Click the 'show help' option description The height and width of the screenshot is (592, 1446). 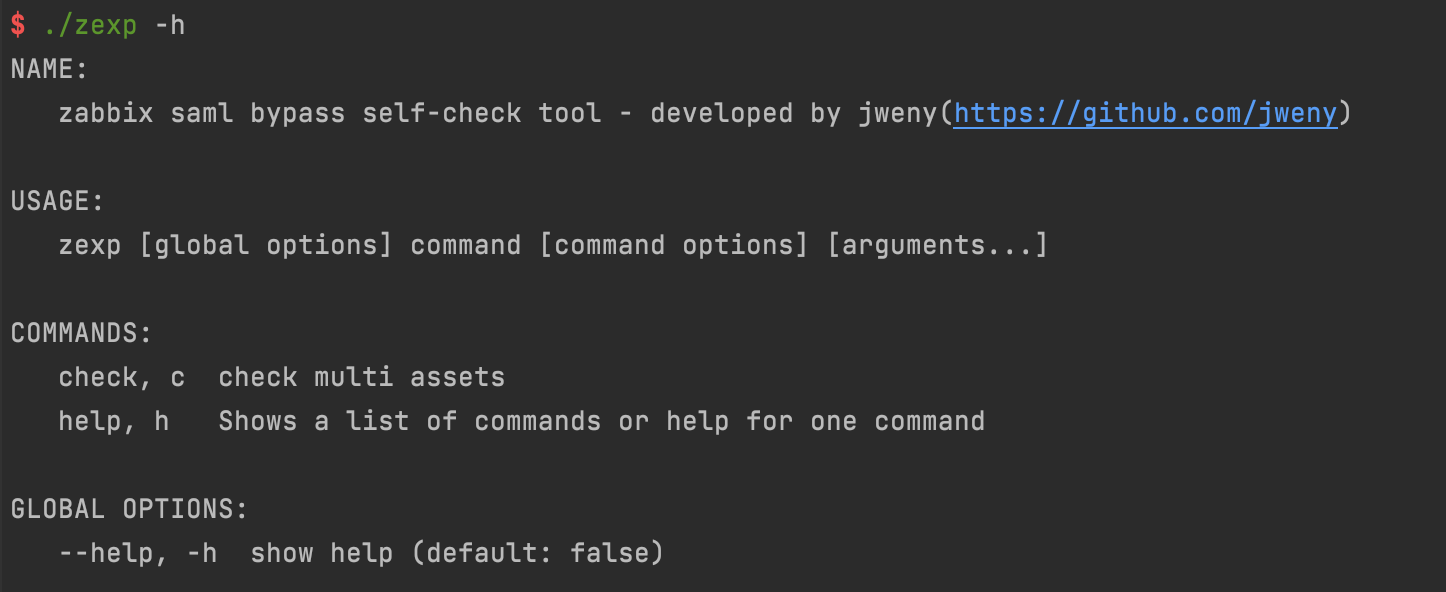pyautogui.click(x=322, y=554)
